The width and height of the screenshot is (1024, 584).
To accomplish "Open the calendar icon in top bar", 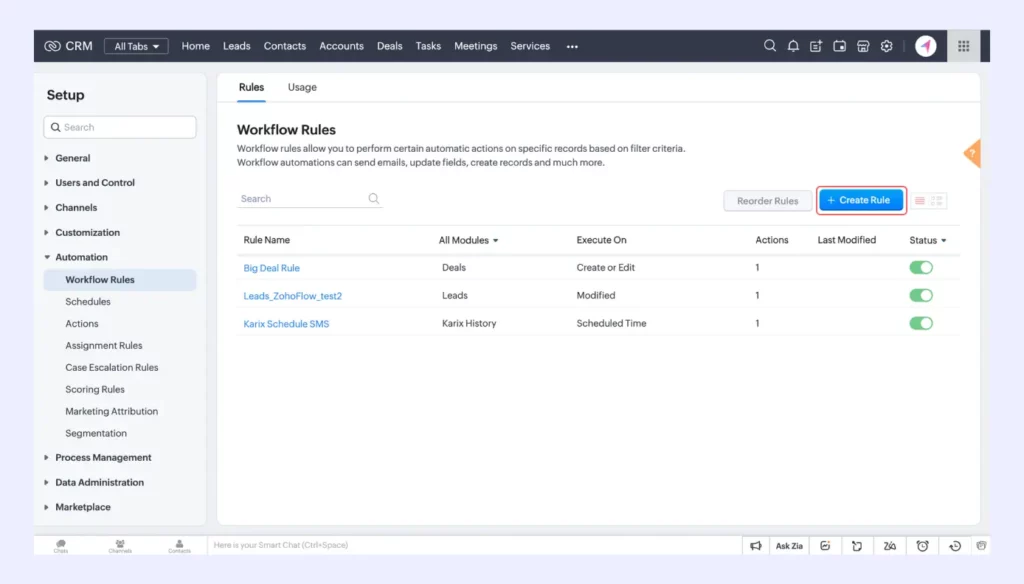I will 840,46.
